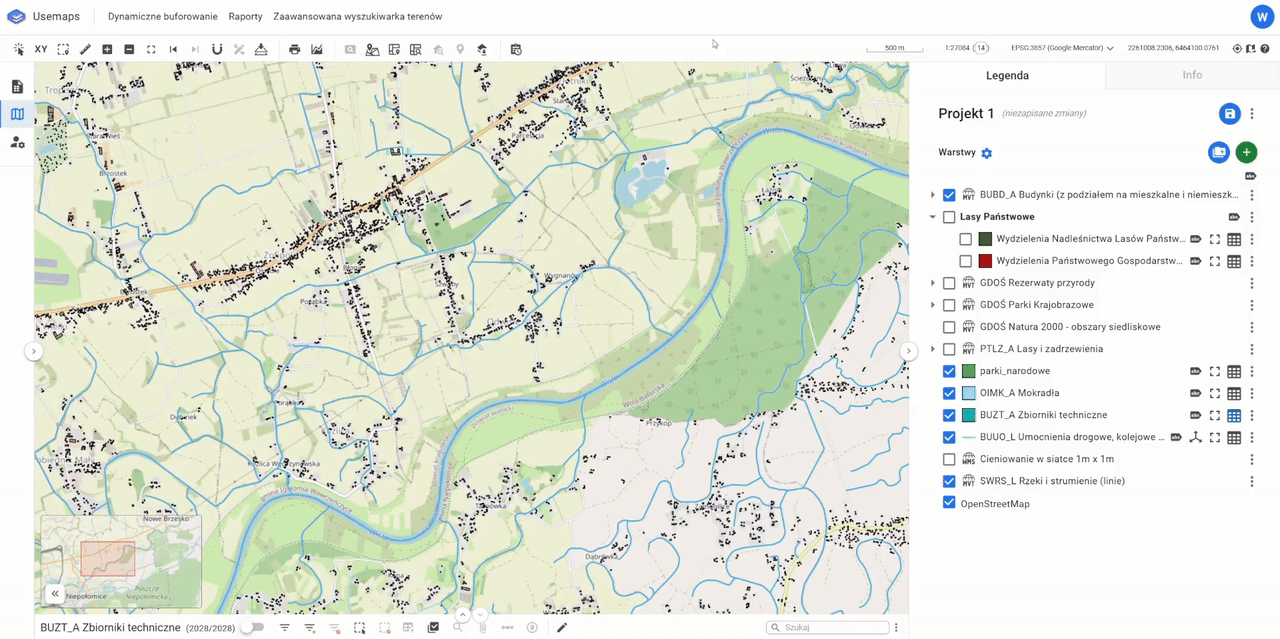This screenshot has width=1280, height=639.
Task: Save project with the blue save icon
Action: [1229, 114]
